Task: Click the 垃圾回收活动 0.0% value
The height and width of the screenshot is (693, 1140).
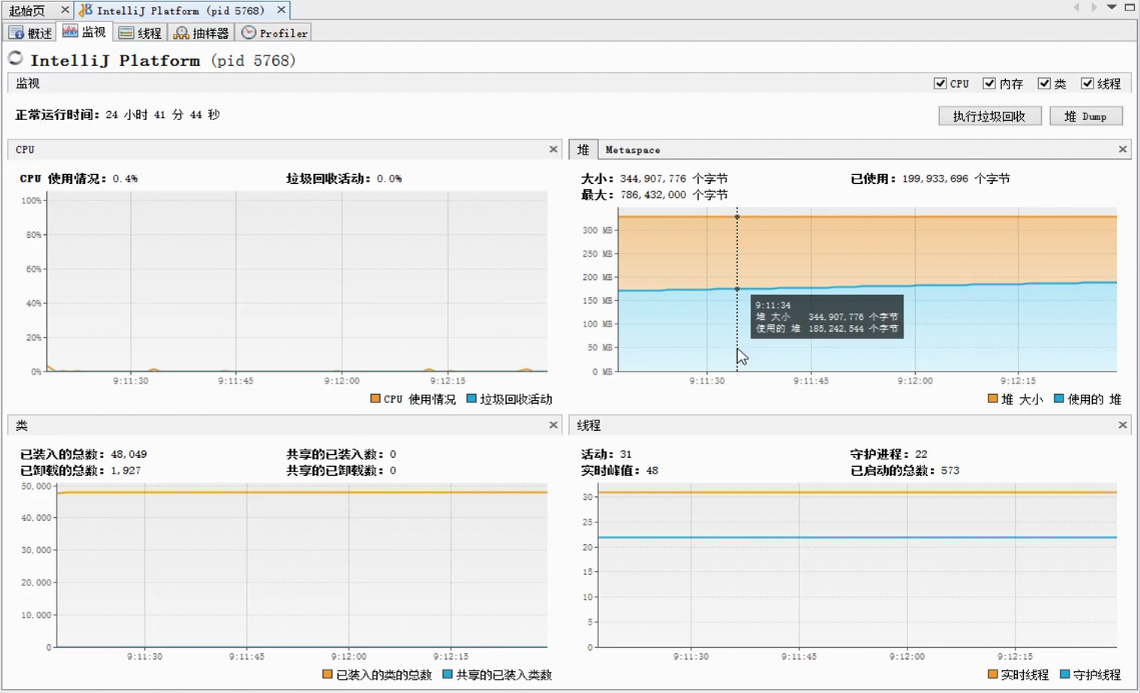Action: (389, 178)
